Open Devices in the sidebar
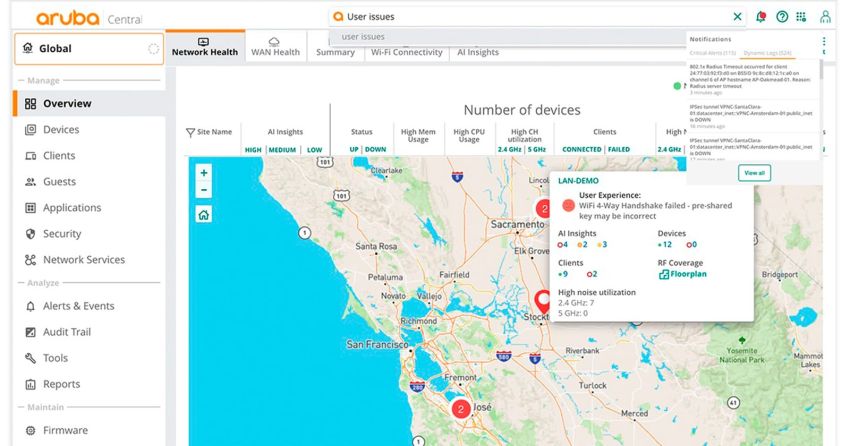Screen dimensions: 850x446 [x=61, y=130]
